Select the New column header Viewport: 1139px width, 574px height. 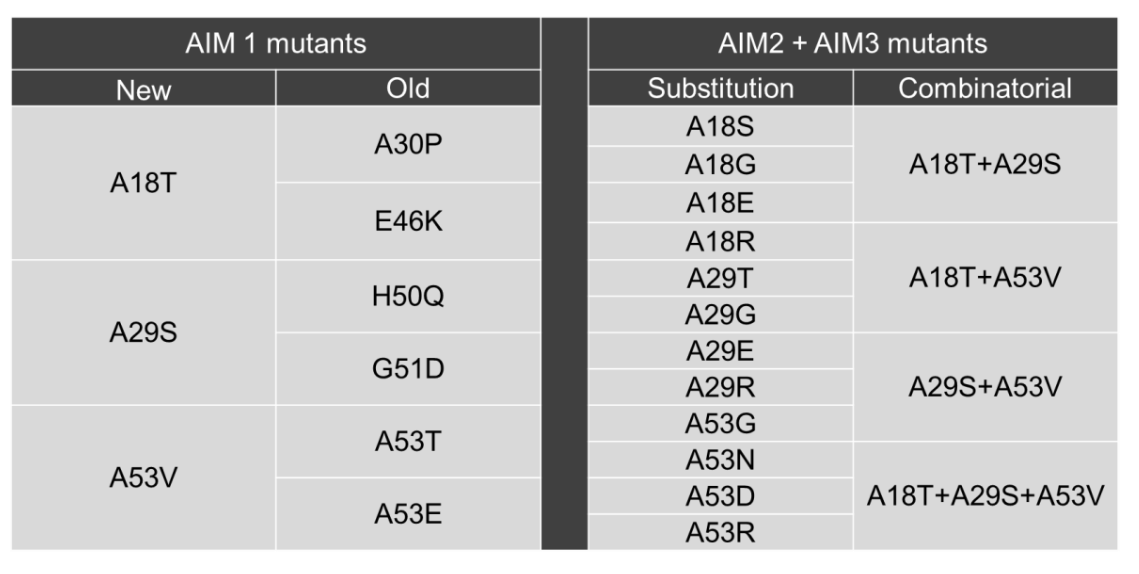tap(144, 90)
